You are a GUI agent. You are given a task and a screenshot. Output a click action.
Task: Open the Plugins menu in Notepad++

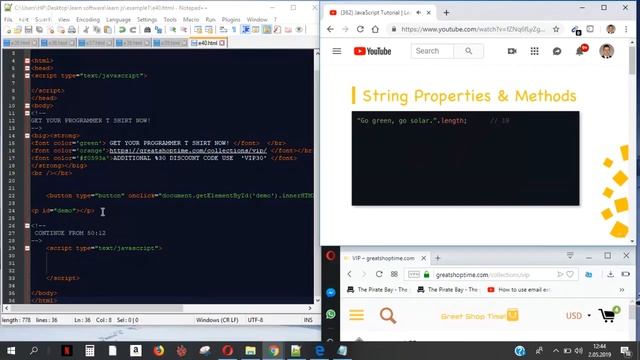point(231,20)
